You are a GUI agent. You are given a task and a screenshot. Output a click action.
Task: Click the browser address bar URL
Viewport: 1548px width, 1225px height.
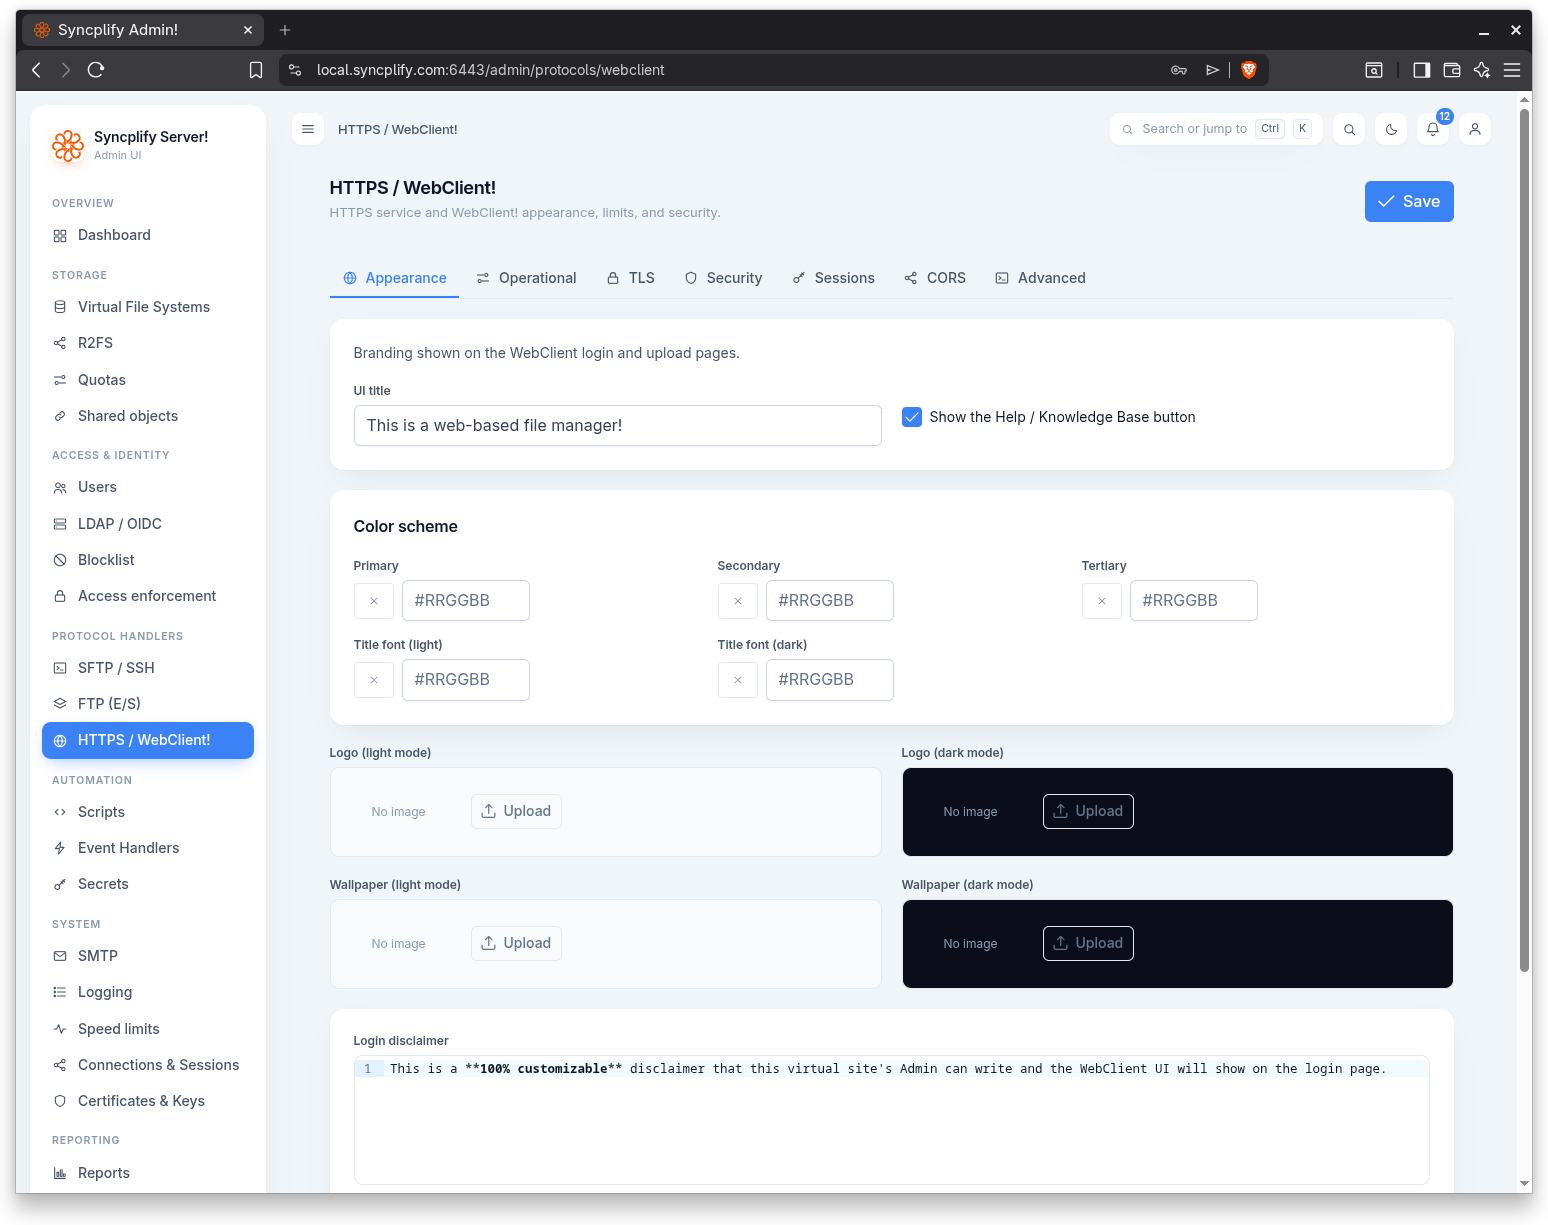click(490, 70)
